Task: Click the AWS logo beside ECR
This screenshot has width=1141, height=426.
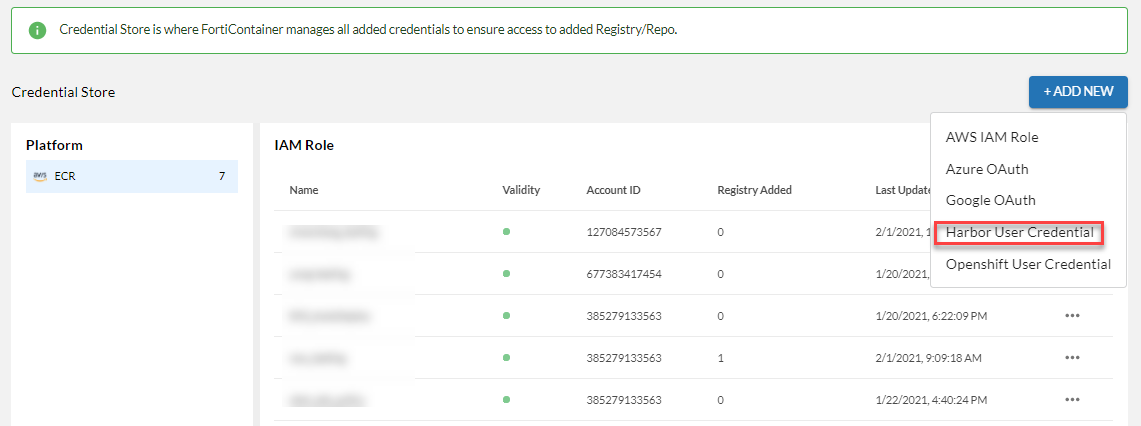Action: click(40, 176)
